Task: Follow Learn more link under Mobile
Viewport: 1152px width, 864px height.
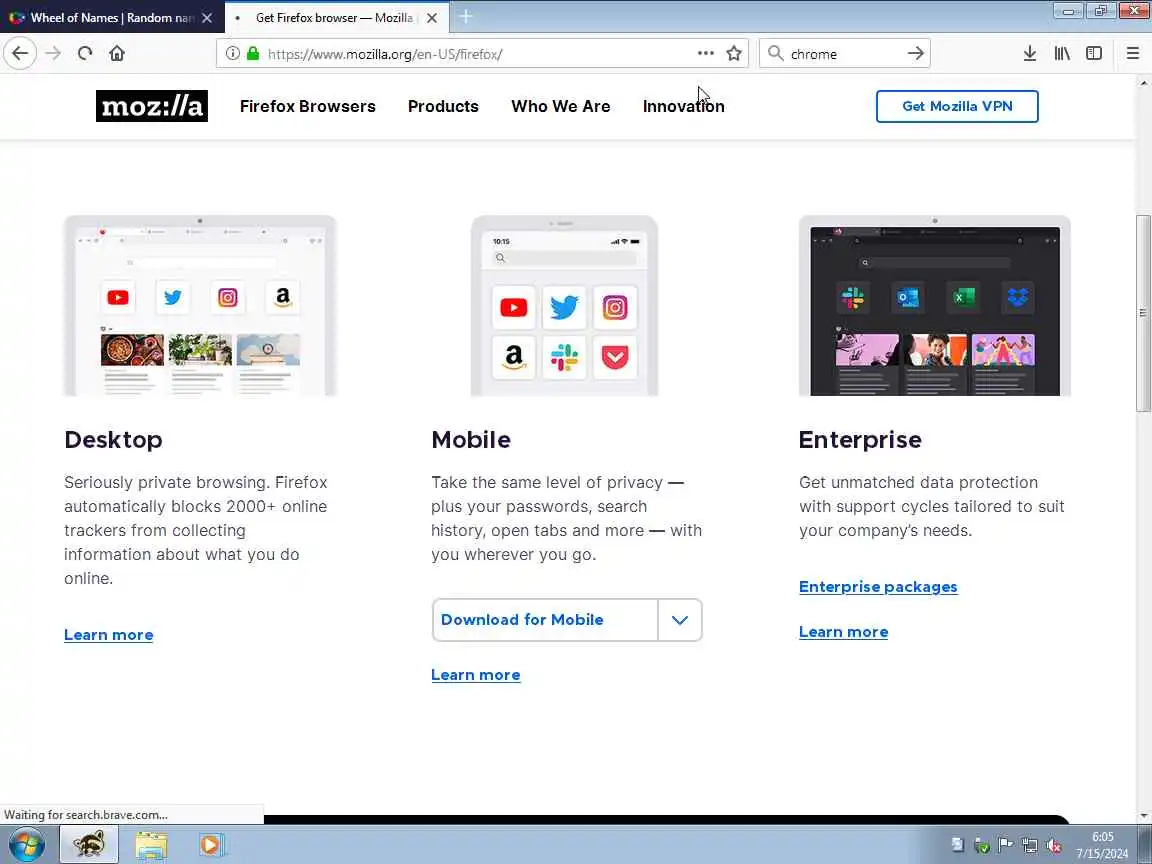Action: (x=475, y=674)
